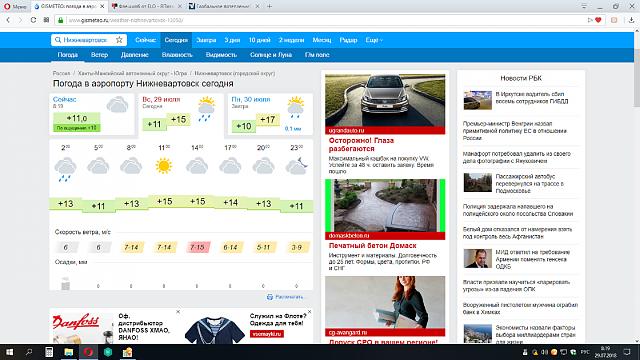Screen dimensions: 640x360
Task: Open the downloads arrow icon
Action: 631,20
